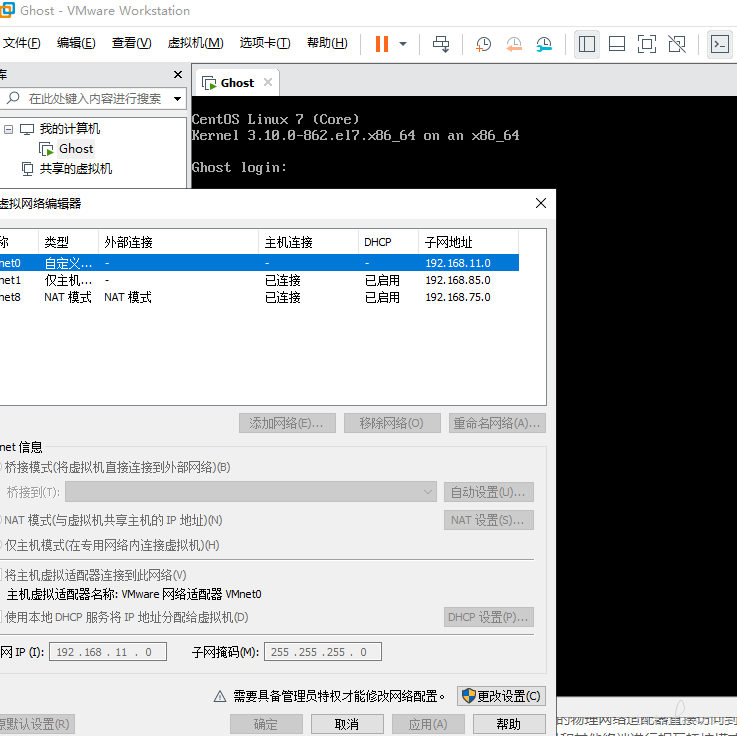Select the network row with subnet 192.168.11.0
The image size is (737, 736).
point(259,263)
